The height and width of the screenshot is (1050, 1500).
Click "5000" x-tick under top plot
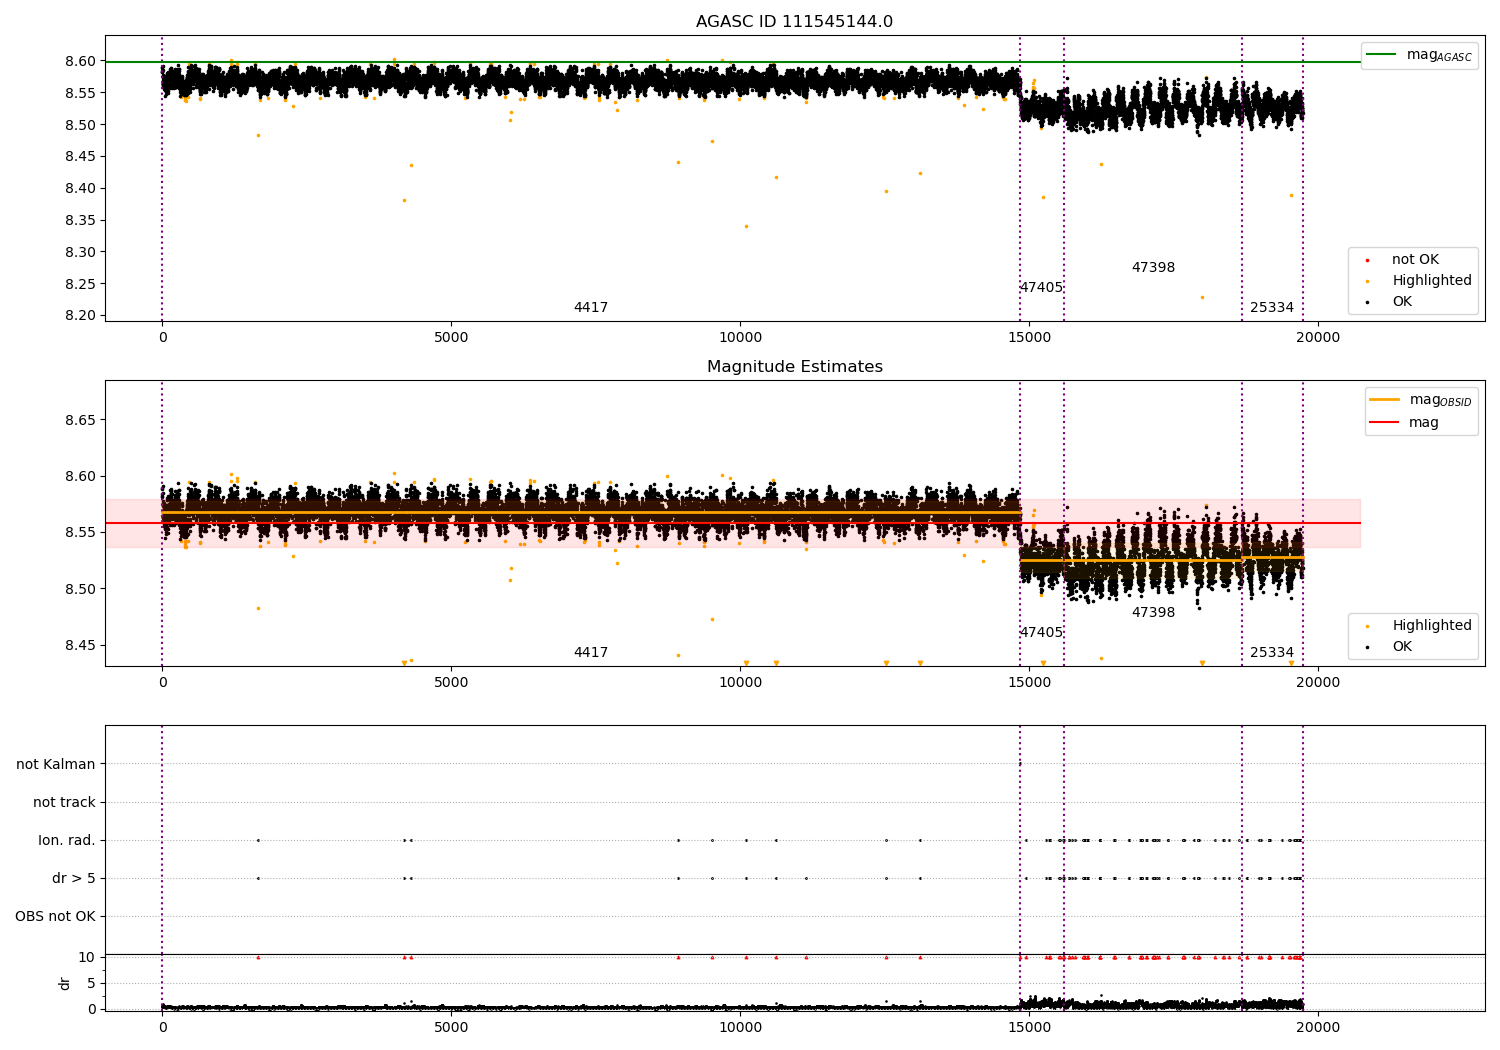[451, 338]
